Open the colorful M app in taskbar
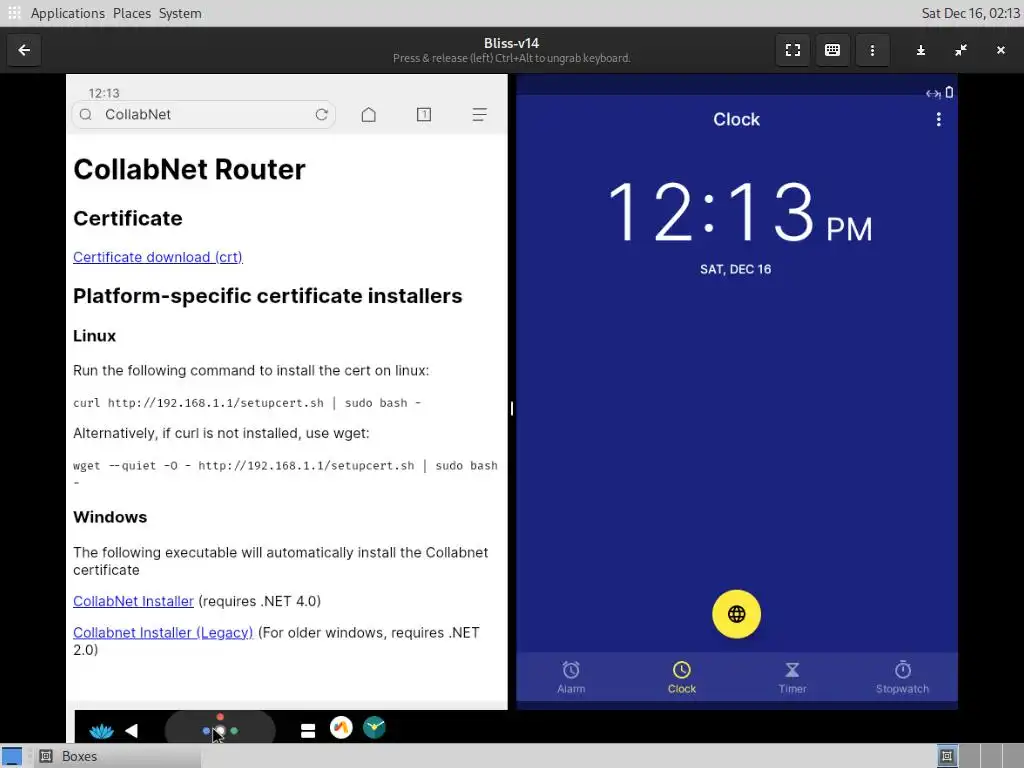The height and width of the screenshot is (768, 1024). pyautogui.click(x=341, y=728)
